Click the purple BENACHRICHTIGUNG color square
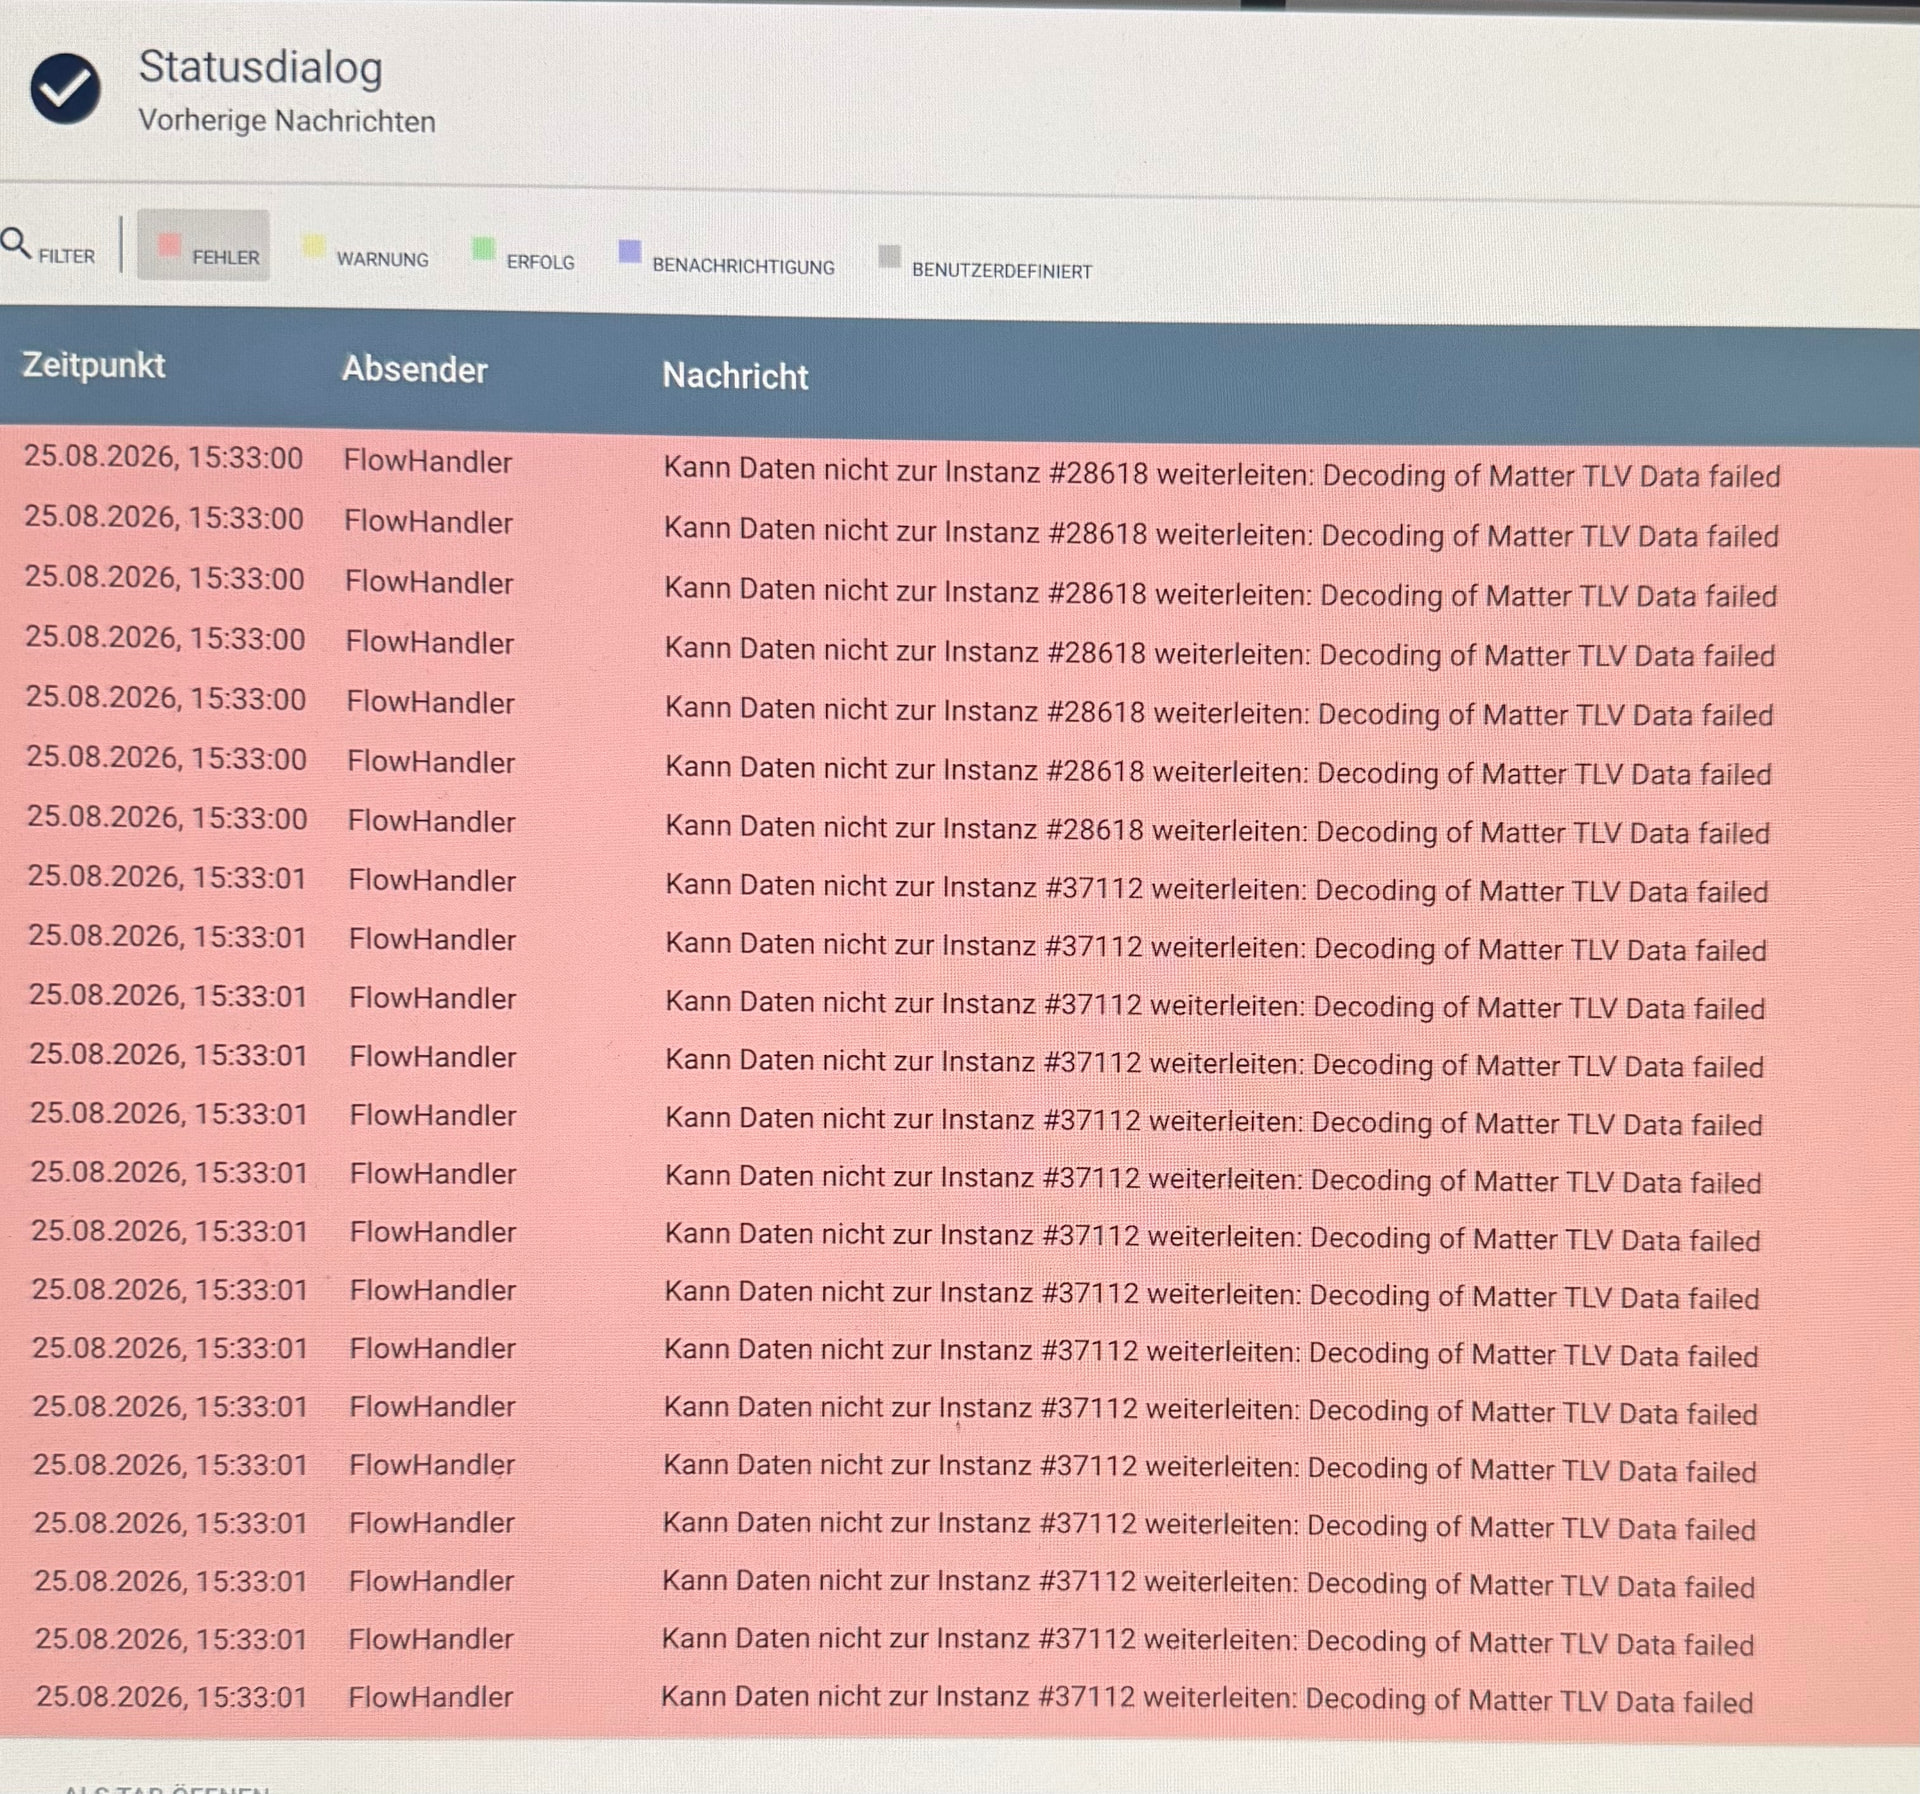 coord(629,251)
